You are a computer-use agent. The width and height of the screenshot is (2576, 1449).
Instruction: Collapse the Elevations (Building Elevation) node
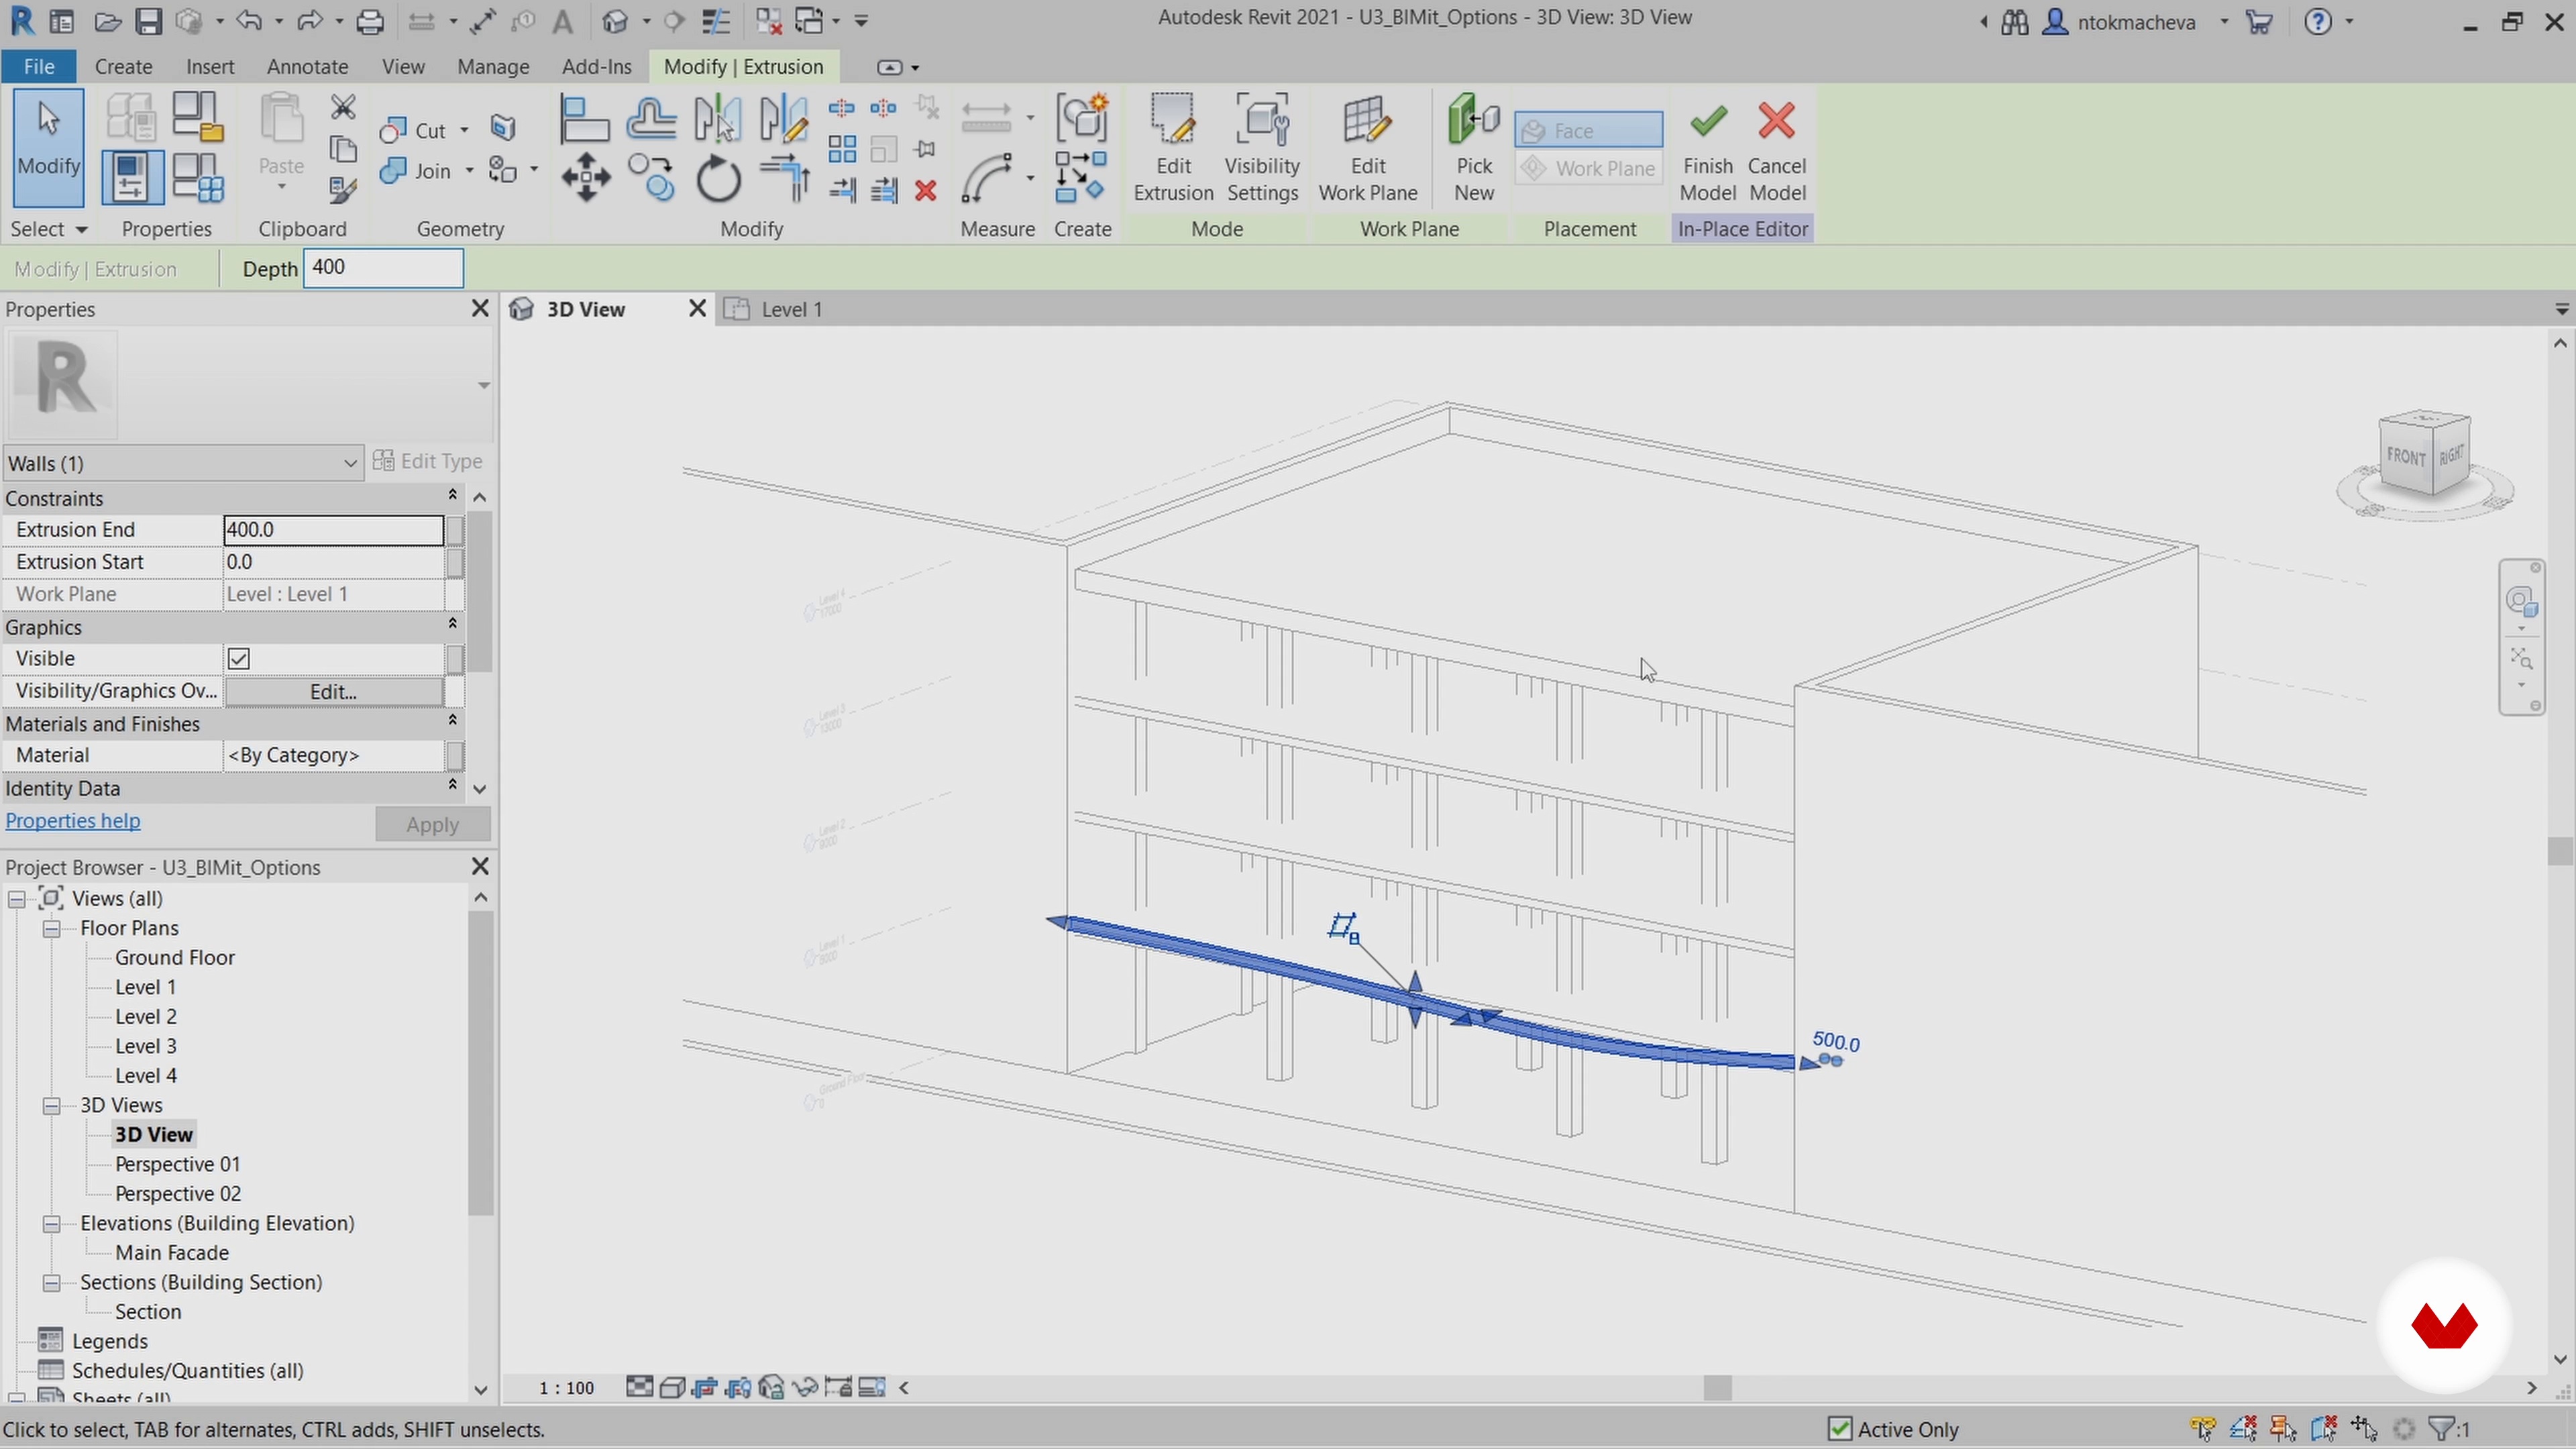(x=51, y=1223)
